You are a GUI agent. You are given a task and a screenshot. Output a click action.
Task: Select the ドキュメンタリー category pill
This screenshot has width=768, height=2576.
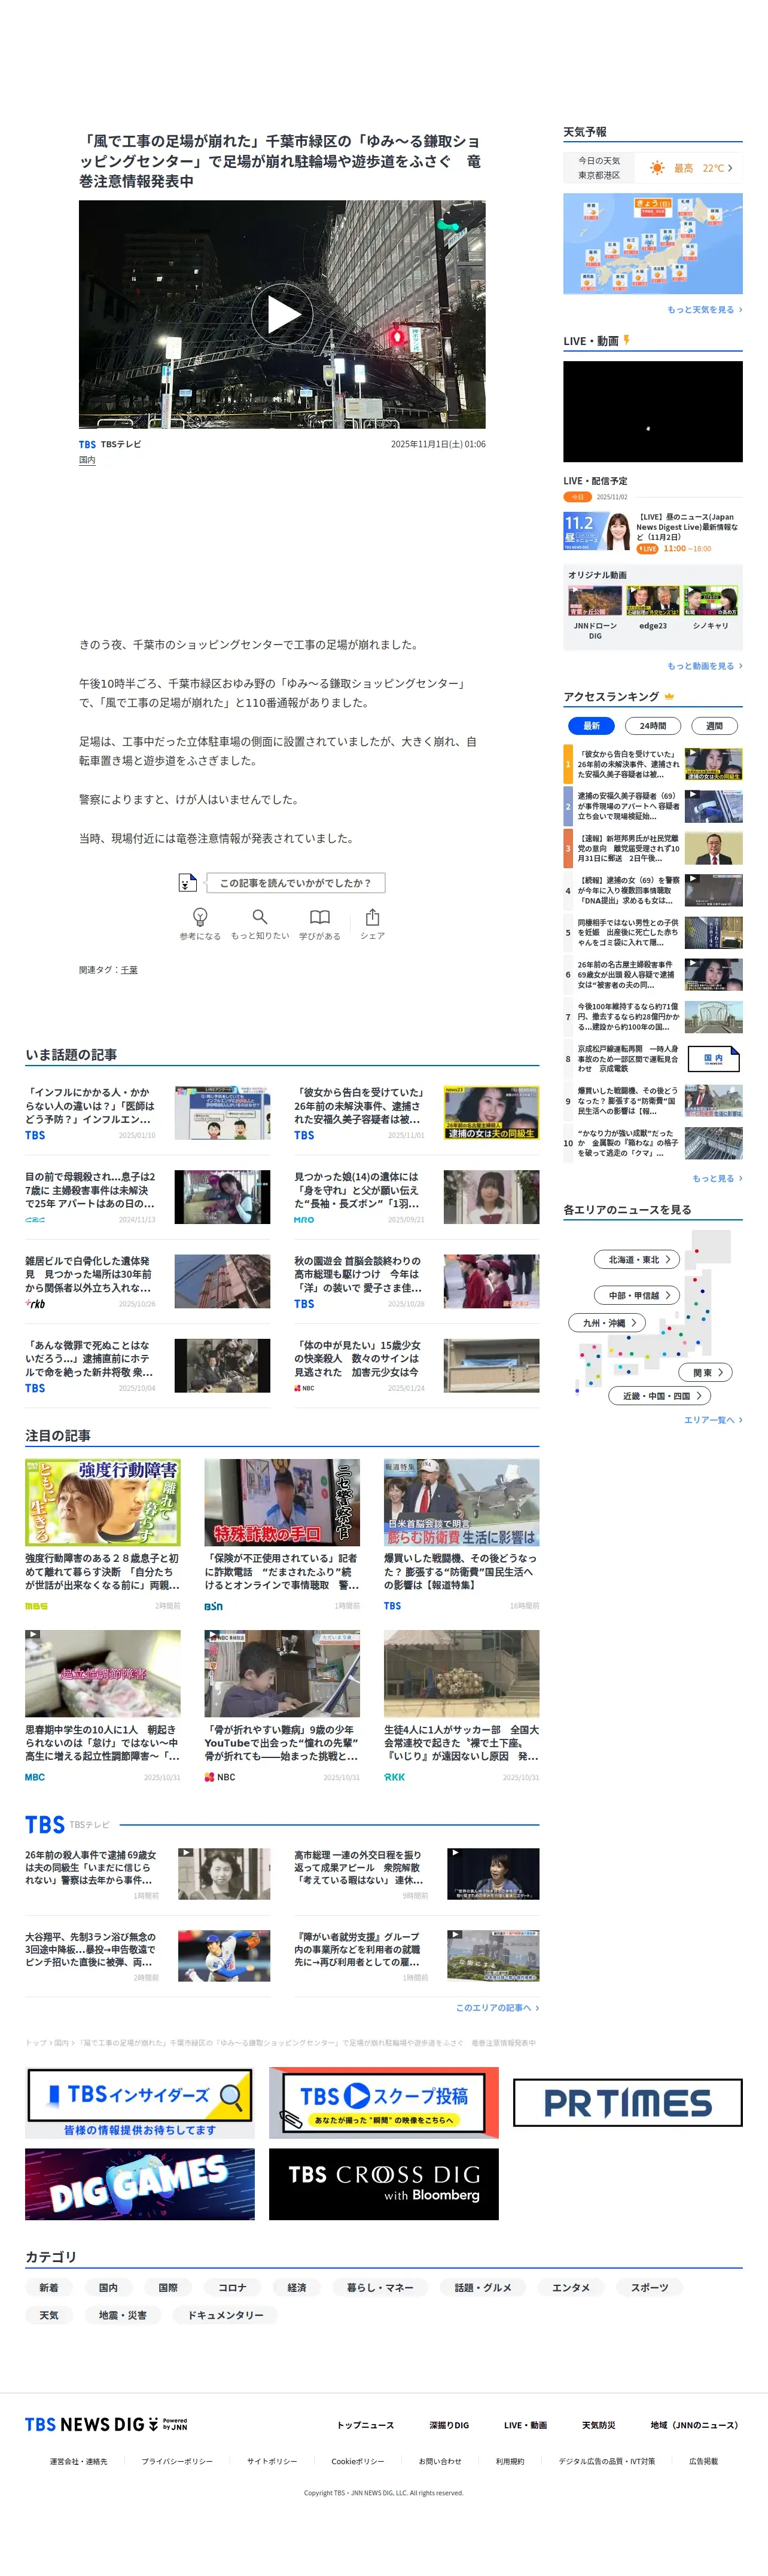226,2316
